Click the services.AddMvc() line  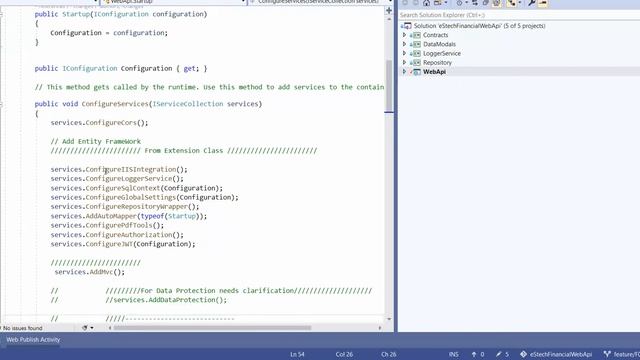[89, 272]
